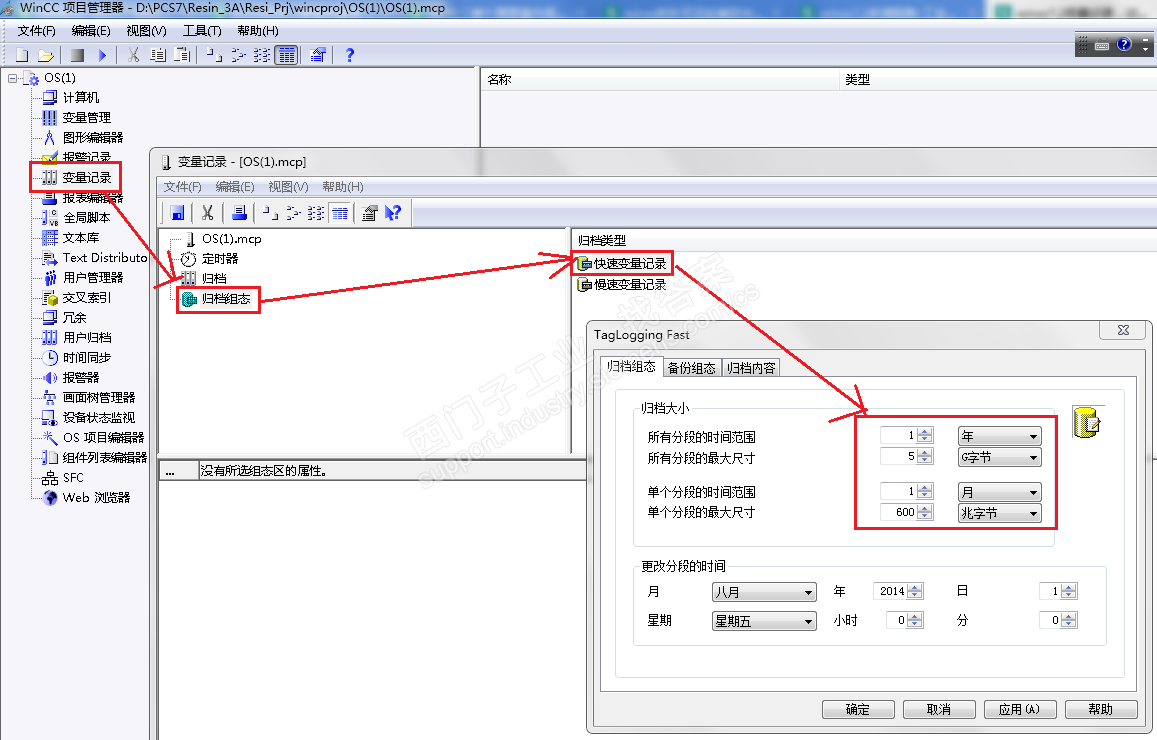Click the 5 max size input field
The image size is (1157, 740).
pos(899,457)
